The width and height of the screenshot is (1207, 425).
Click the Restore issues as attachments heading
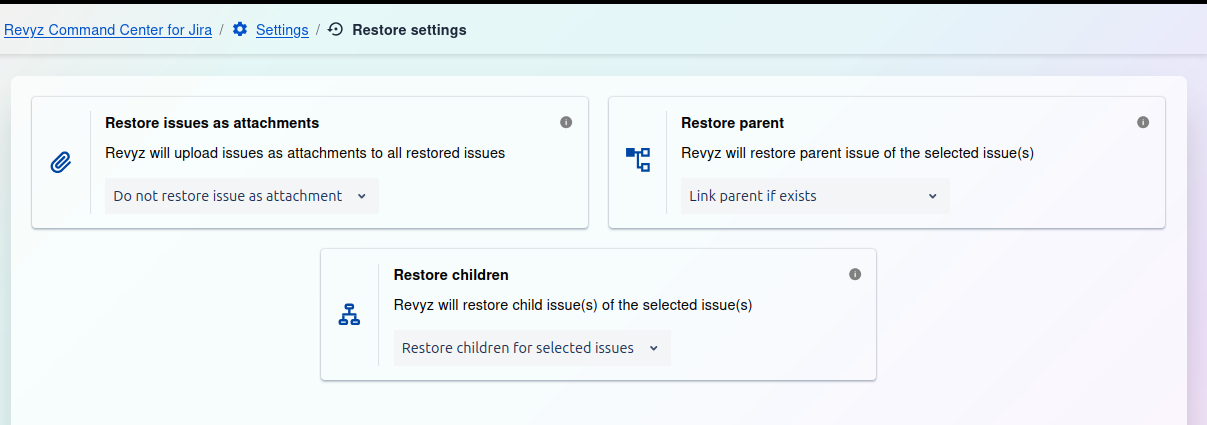[212, 123]
